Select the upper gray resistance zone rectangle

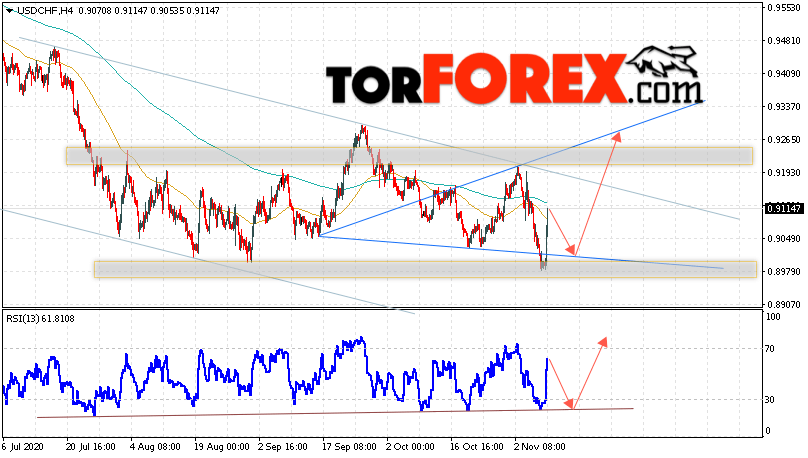click(409, 156)
